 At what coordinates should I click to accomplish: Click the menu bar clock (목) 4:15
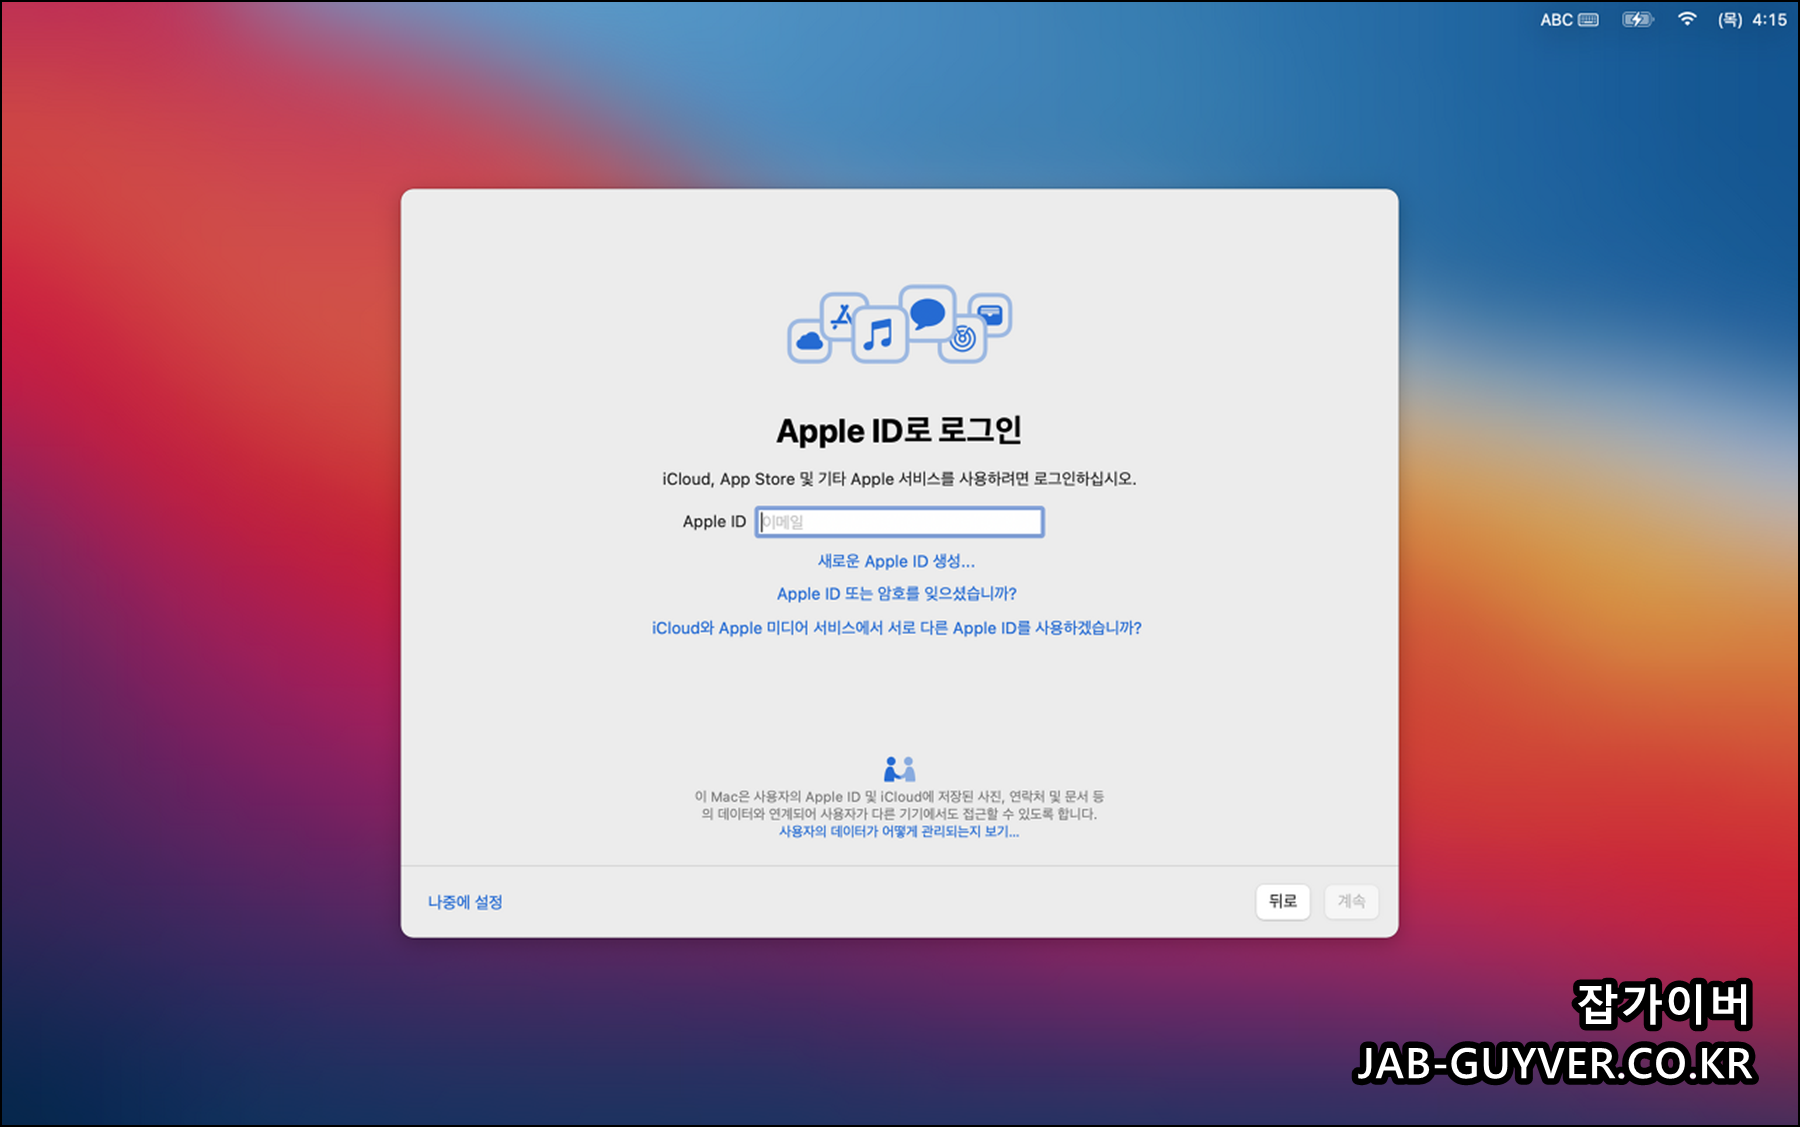[x=1752, y=19]
